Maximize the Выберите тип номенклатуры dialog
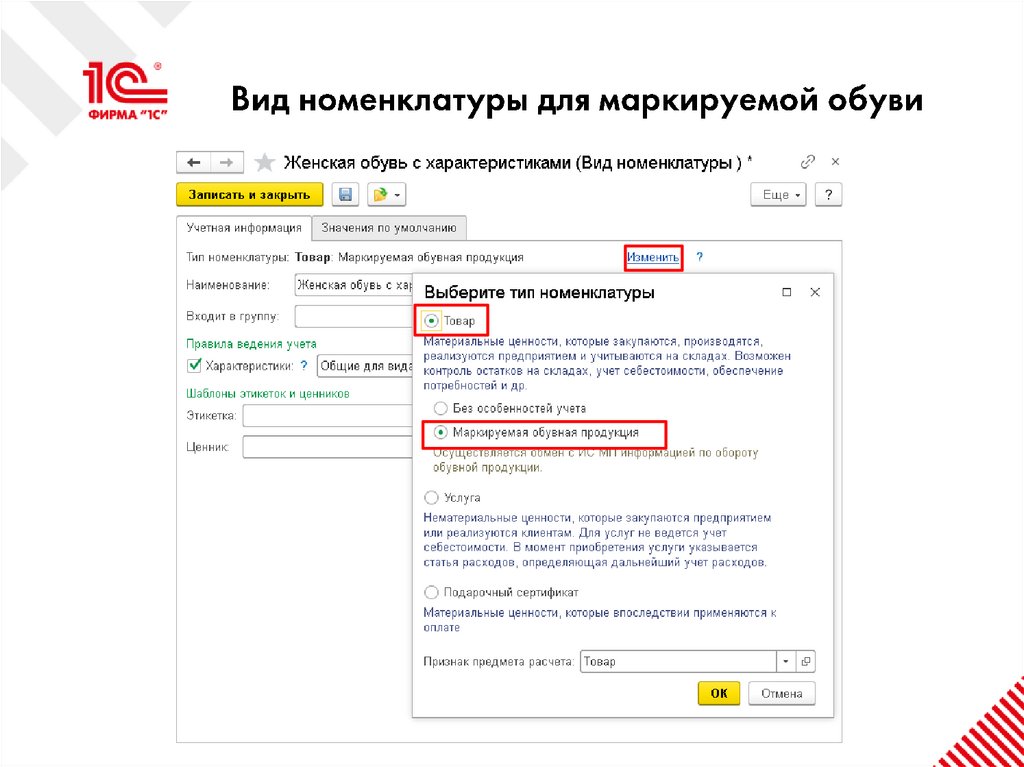 click(786, 293)
